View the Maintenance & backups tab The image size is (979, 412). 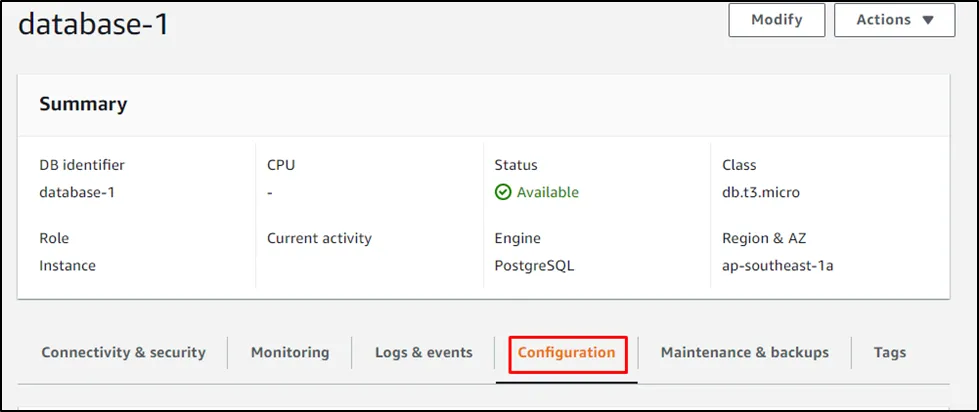coord(744,352)
